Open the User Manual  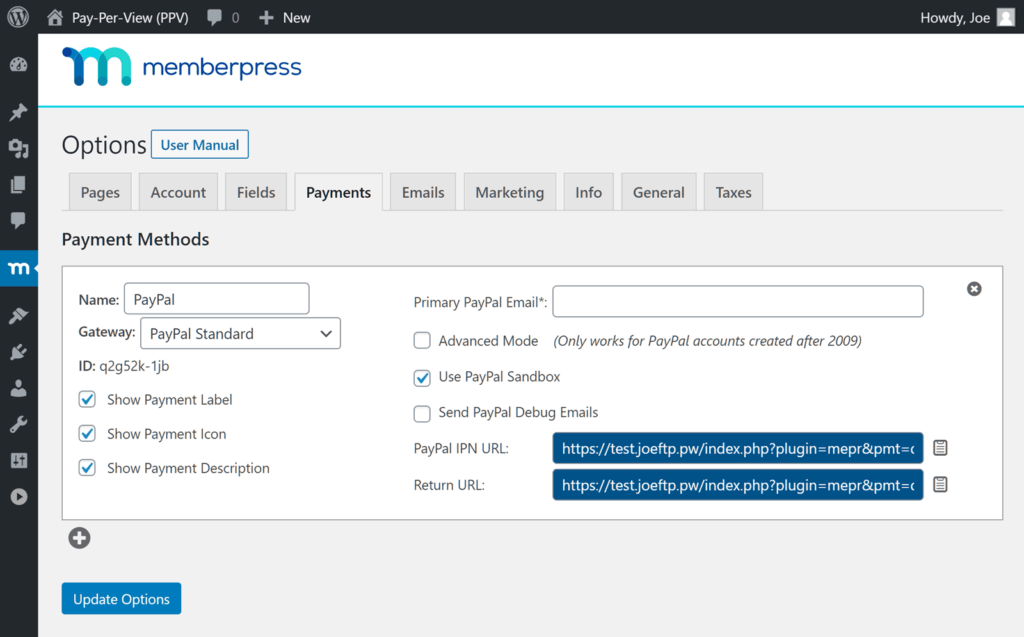(x=199, y=144)
